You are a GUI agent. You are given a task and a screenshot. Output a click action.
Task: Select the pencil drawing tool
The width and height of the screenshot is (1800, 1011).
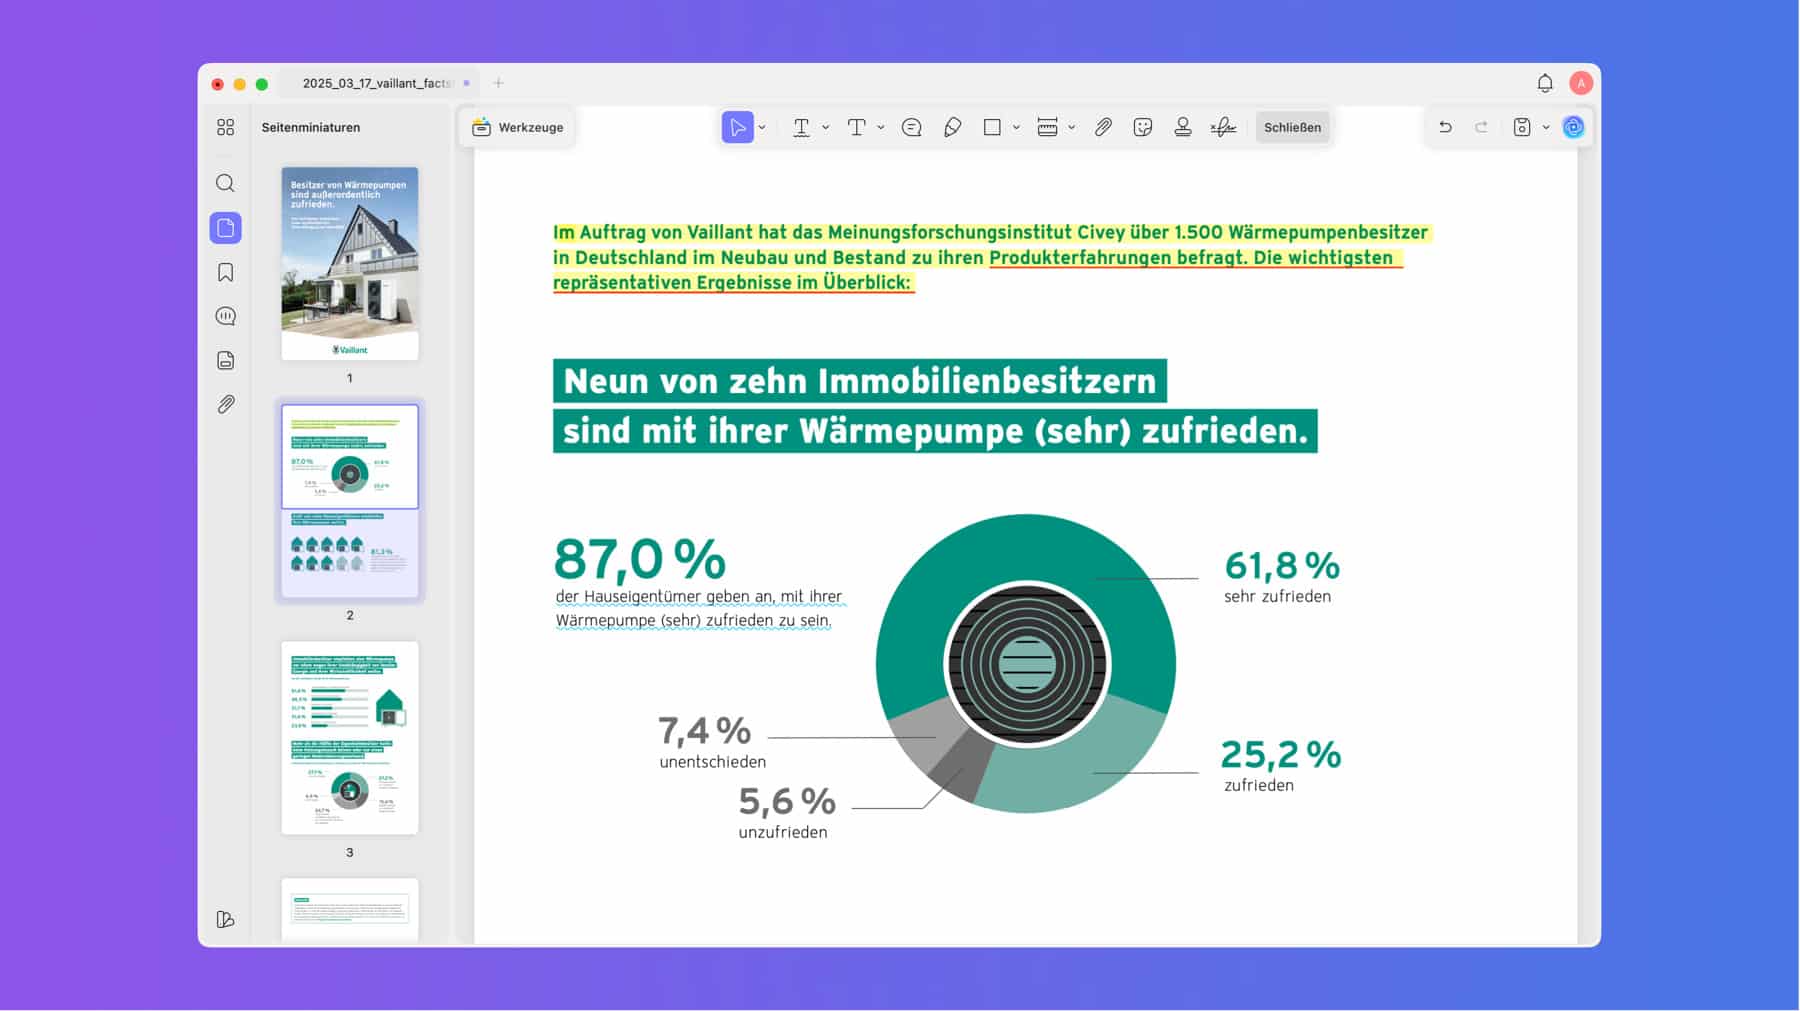pyautogui.click(x=952, y=127)
